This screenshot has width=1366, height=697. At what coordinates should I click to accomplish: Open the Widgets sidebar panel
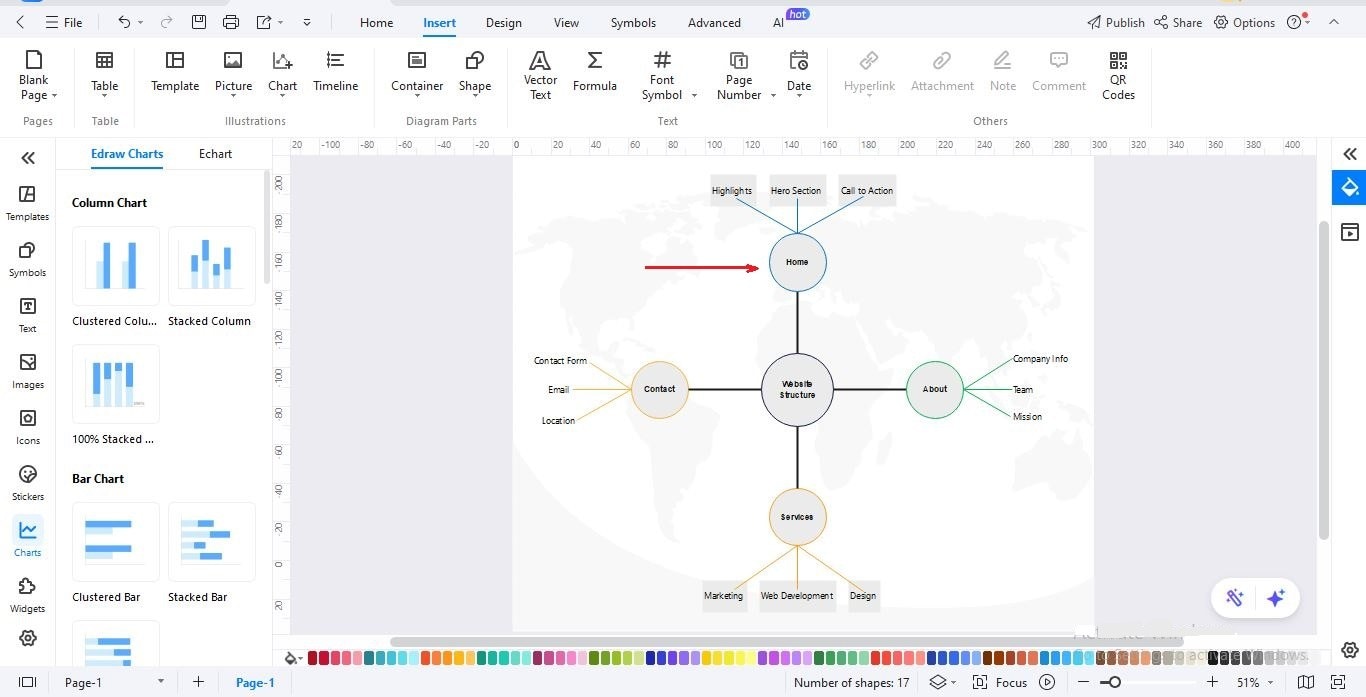pyautogui.click(x=28, y=595)
